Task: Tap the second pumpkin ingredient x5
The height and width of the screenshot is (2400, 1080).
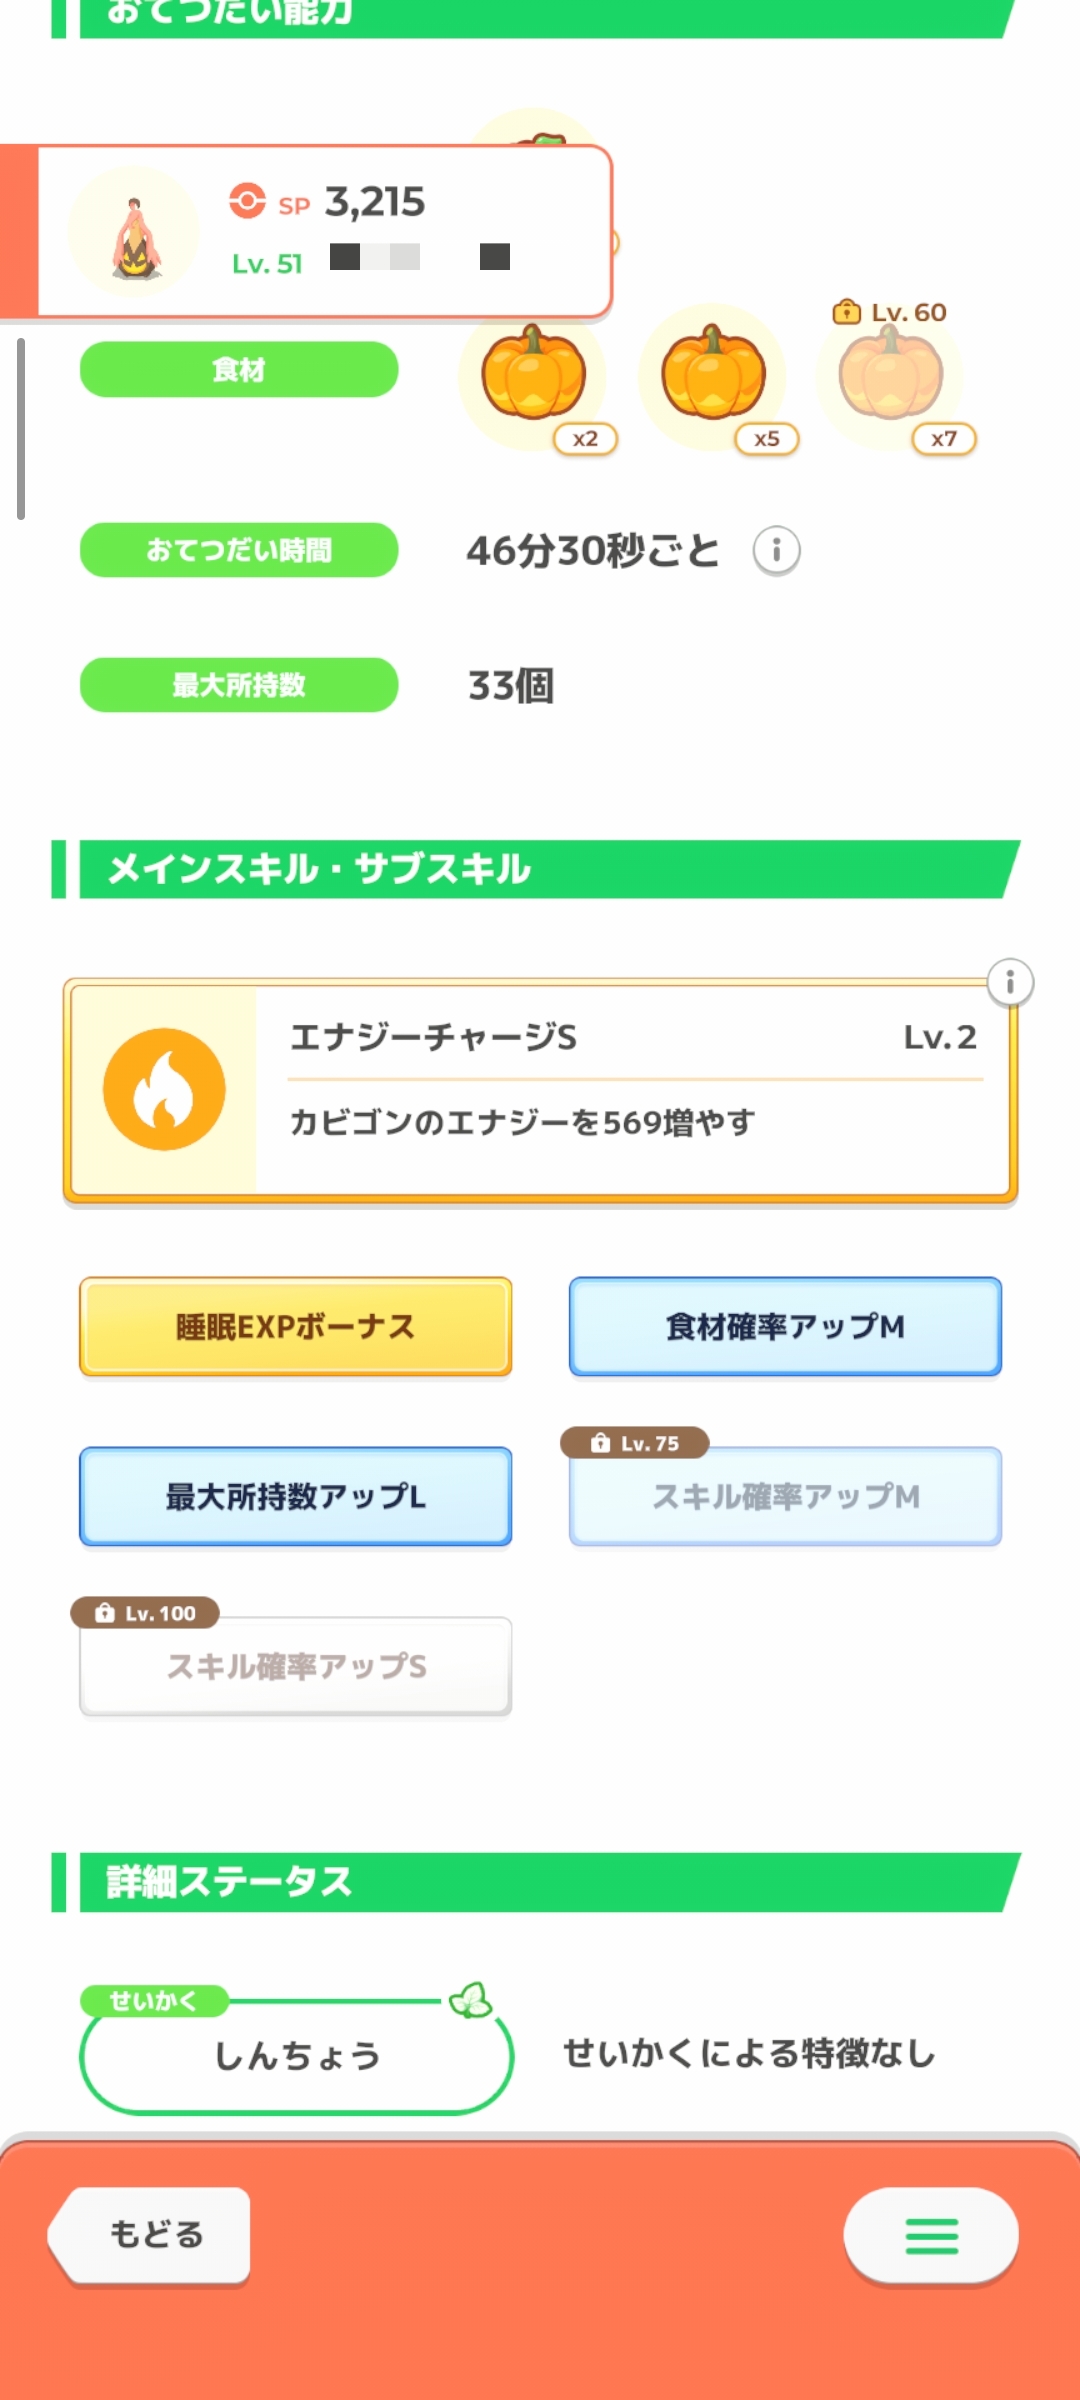Action: (x=713, y=376)
